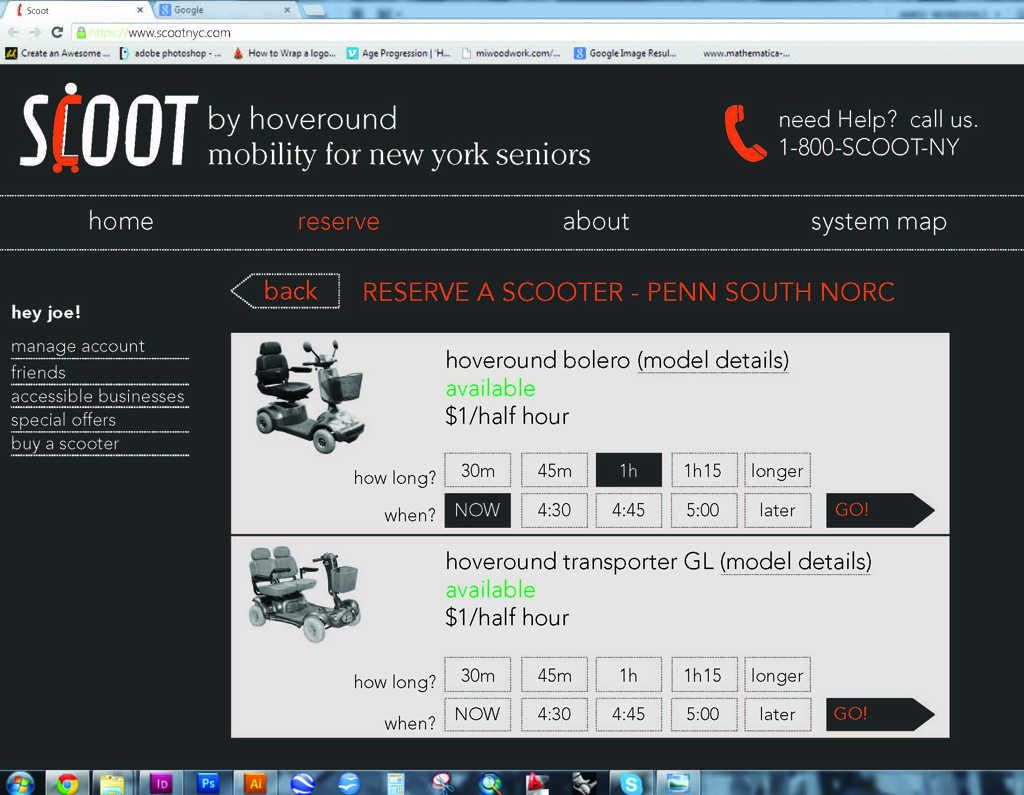Open the miwoodwork.com bookmark
The width and height of the screenshot is (1024, 795).
pyautogui.click(x=511, y=54)
